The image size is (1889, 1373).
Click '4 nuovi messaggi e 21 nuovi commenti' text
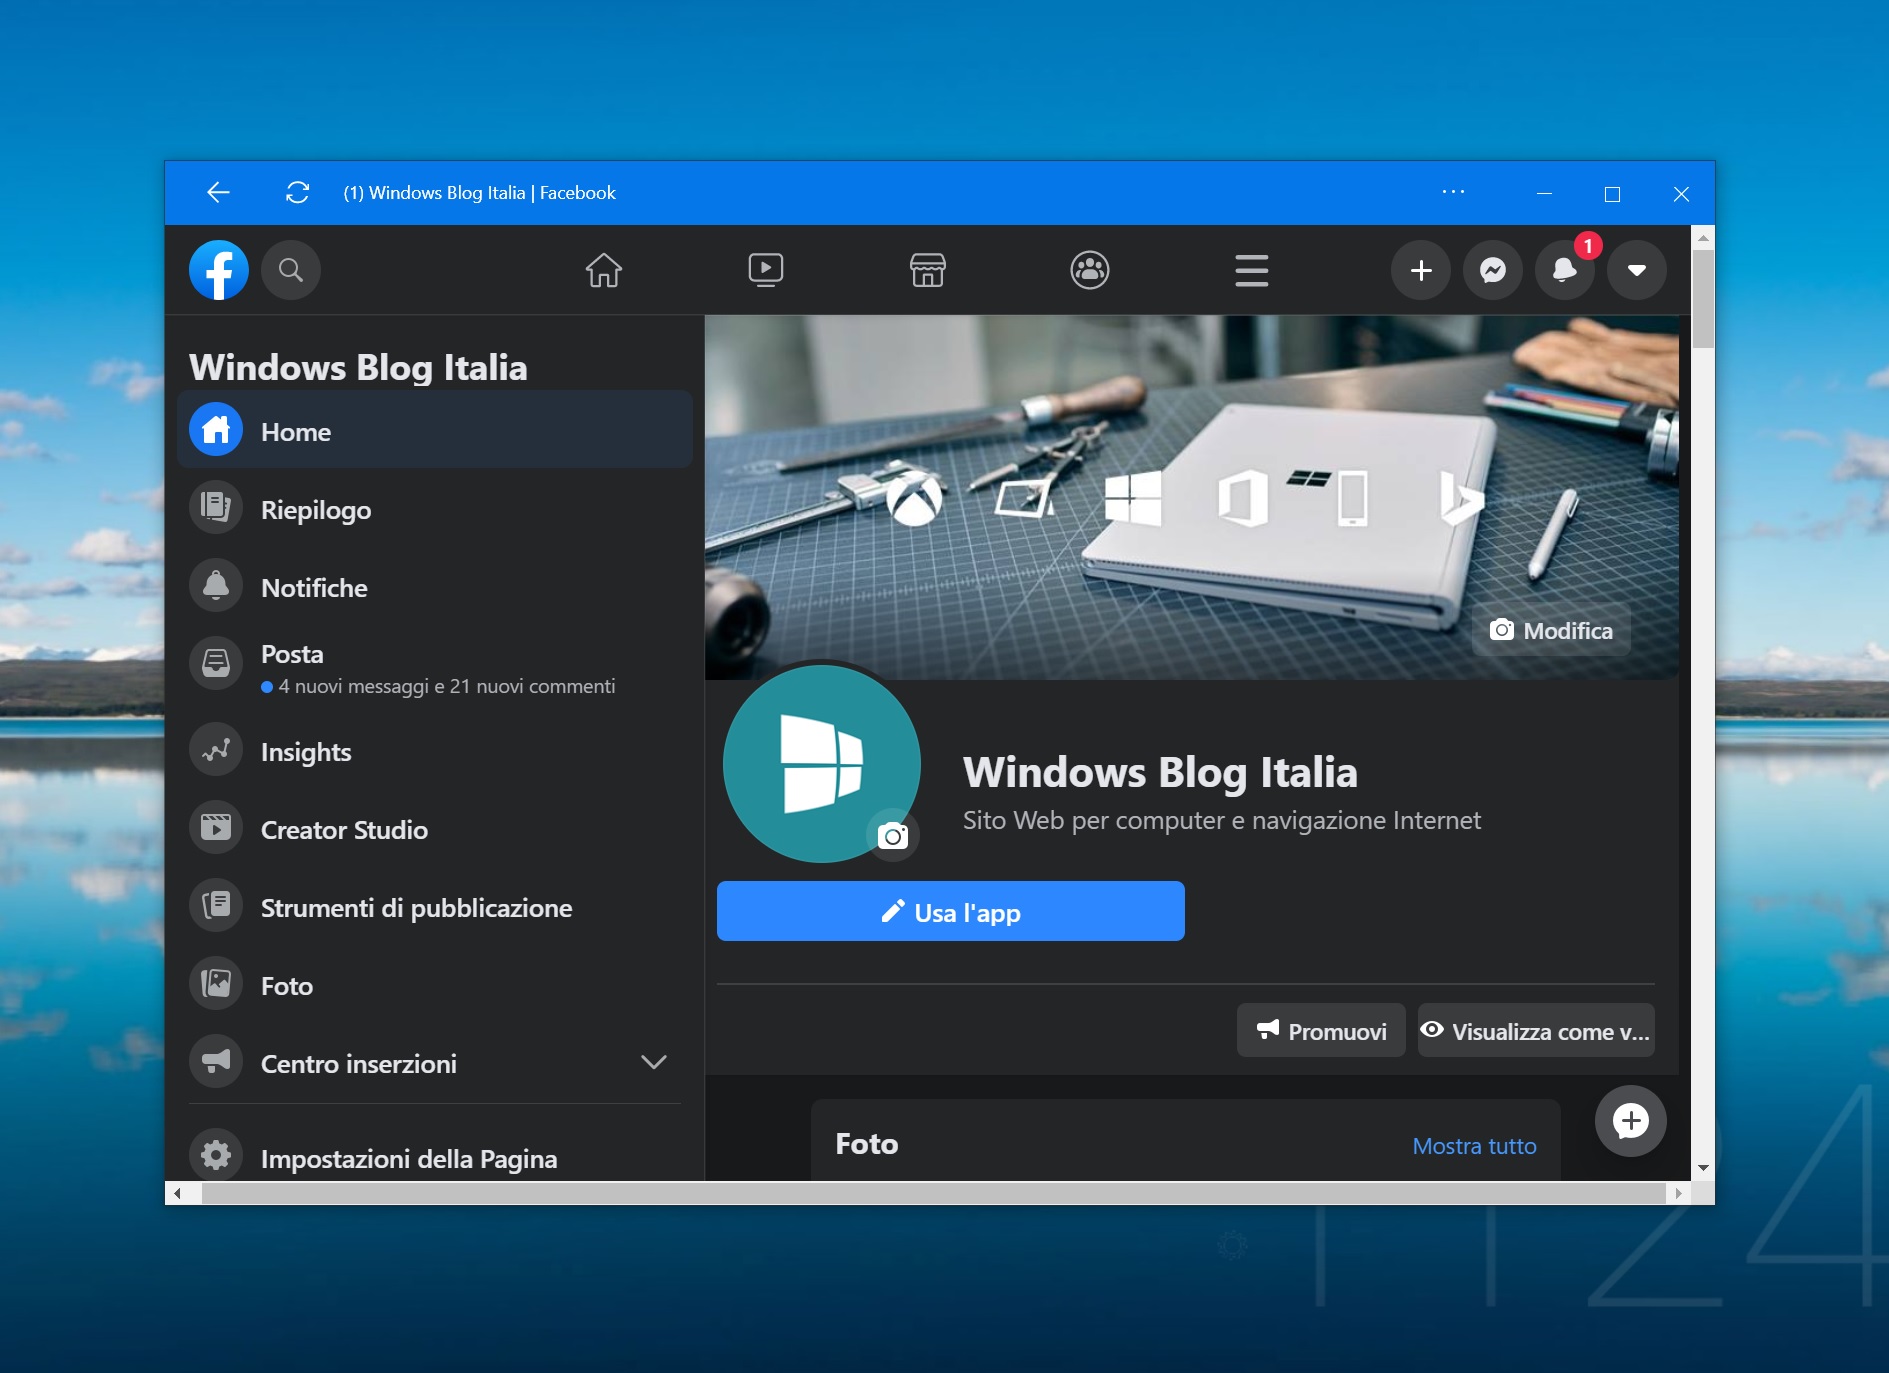tap(447, 686)
